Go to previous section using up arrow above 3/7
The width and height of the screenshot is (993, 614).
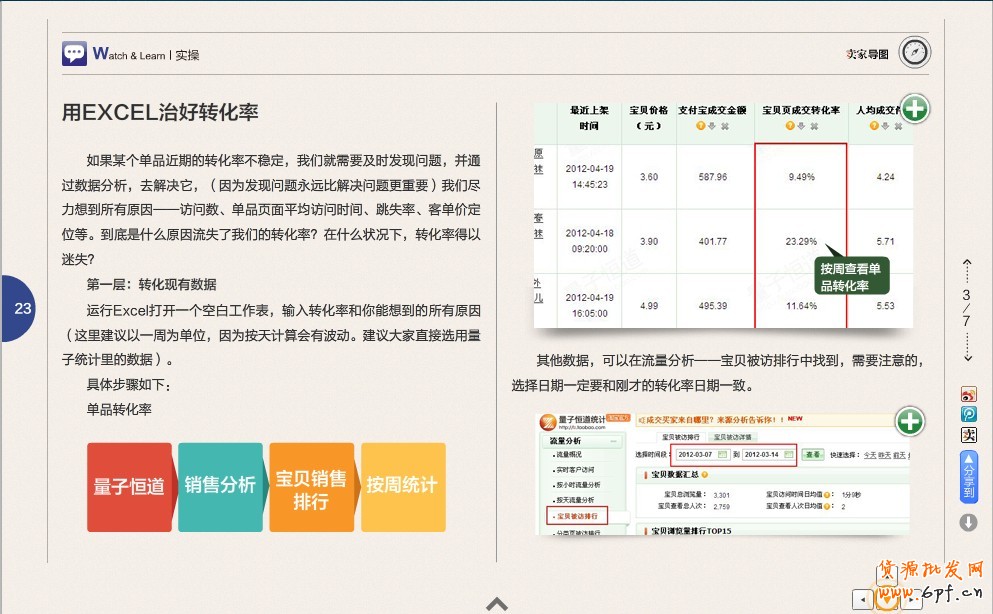[967, 267]
